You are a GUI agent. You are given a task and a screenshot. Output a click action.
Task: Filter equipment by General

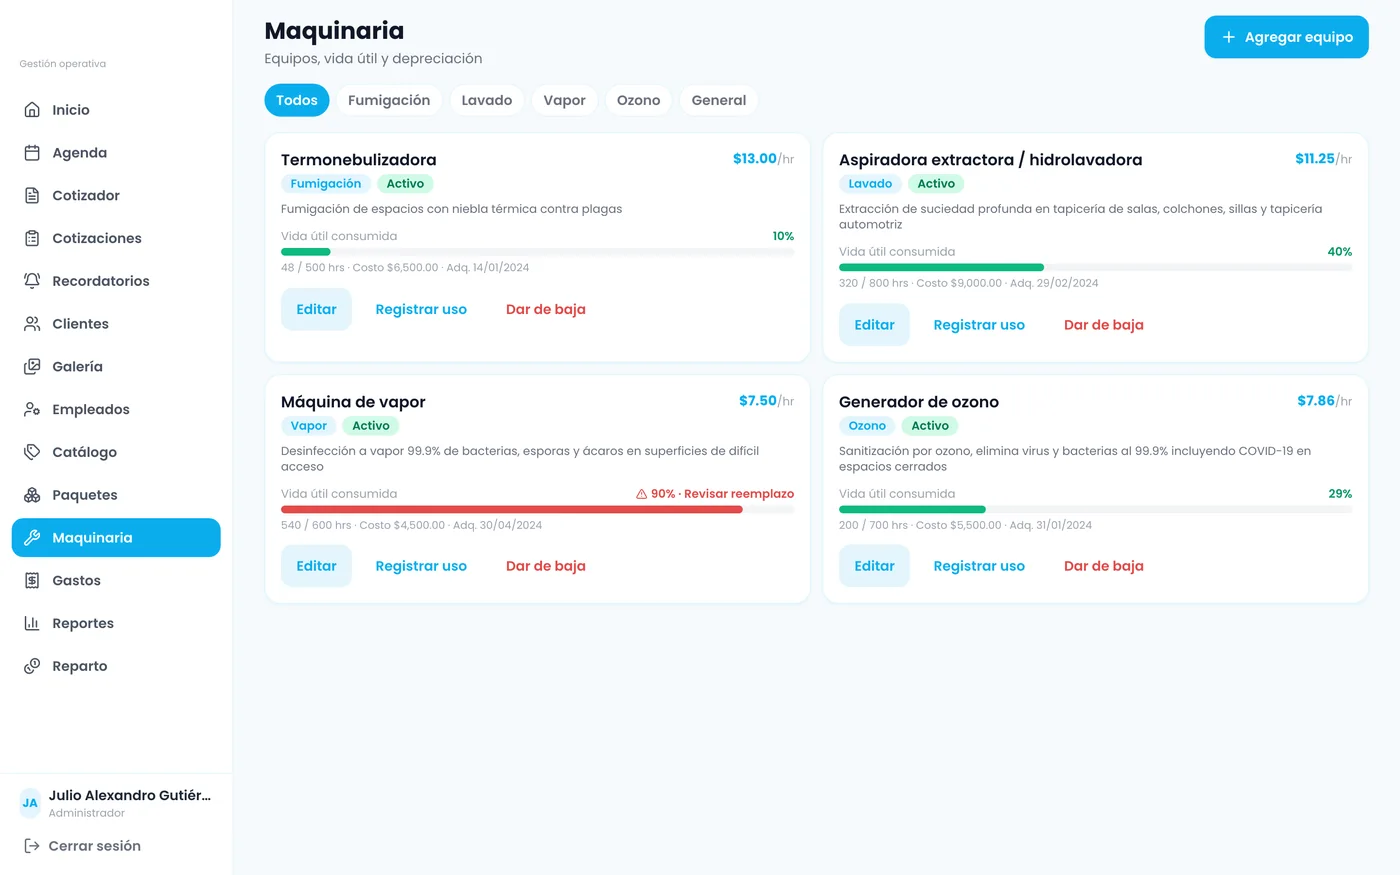coord(719,100)
